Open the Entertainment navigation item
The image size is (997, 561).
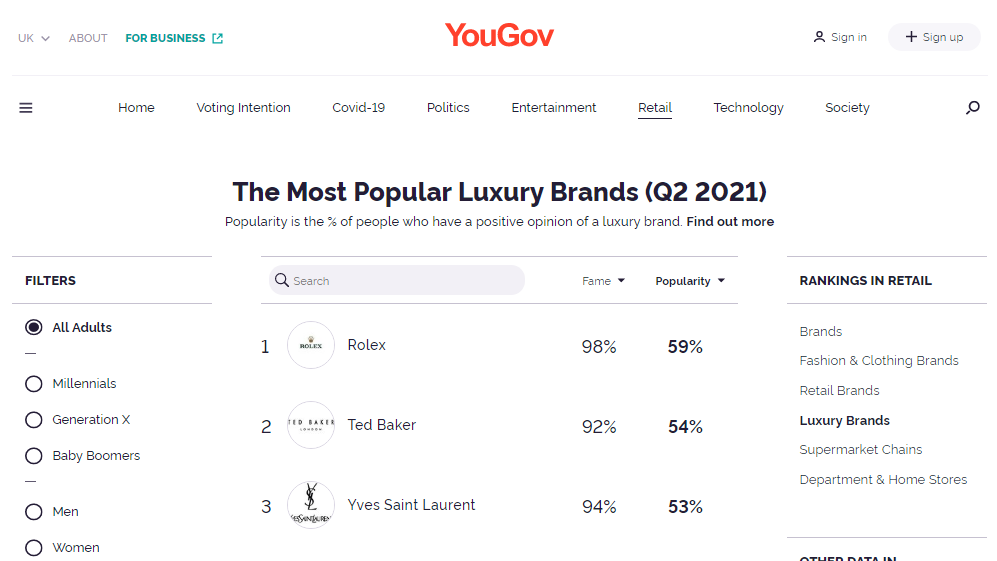pyautogui.click(x=554, y=108)
